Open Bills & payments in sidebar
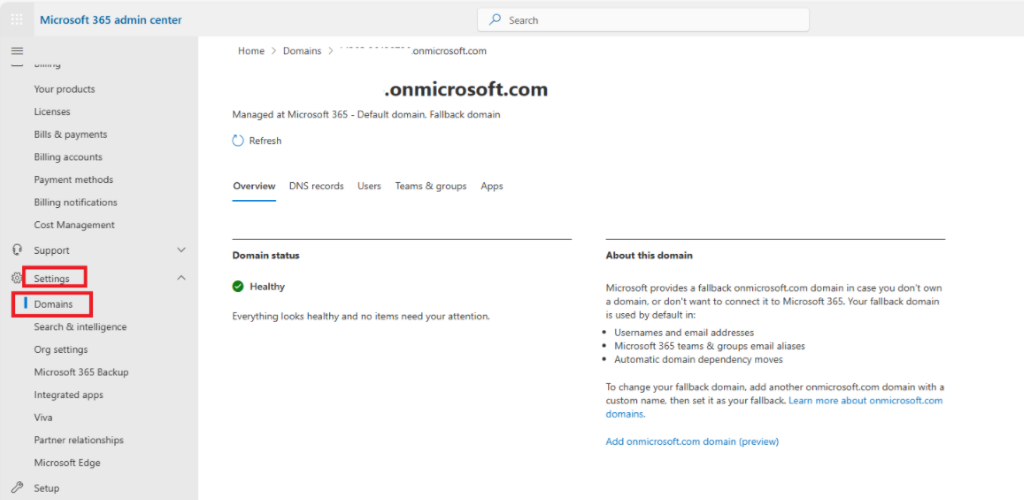Screen dimensions: 1024x500 71,134
